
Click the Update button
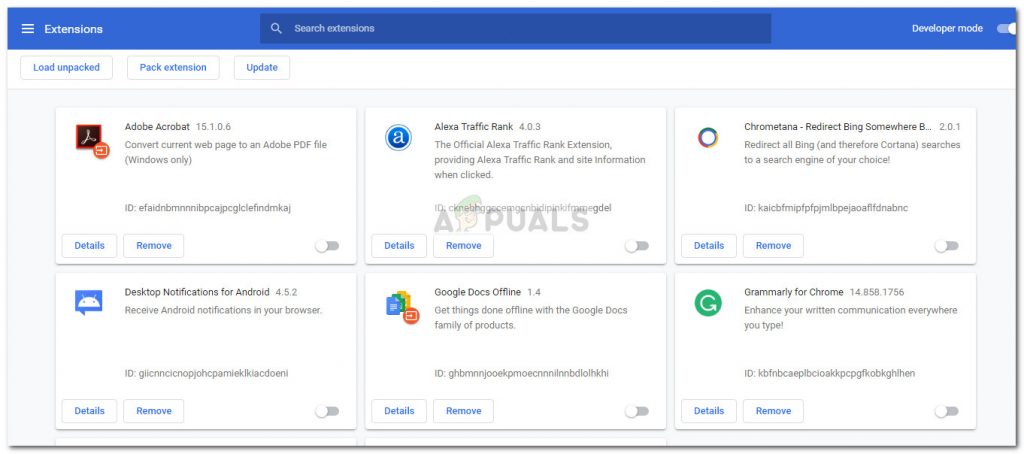[x=262, y=67]
